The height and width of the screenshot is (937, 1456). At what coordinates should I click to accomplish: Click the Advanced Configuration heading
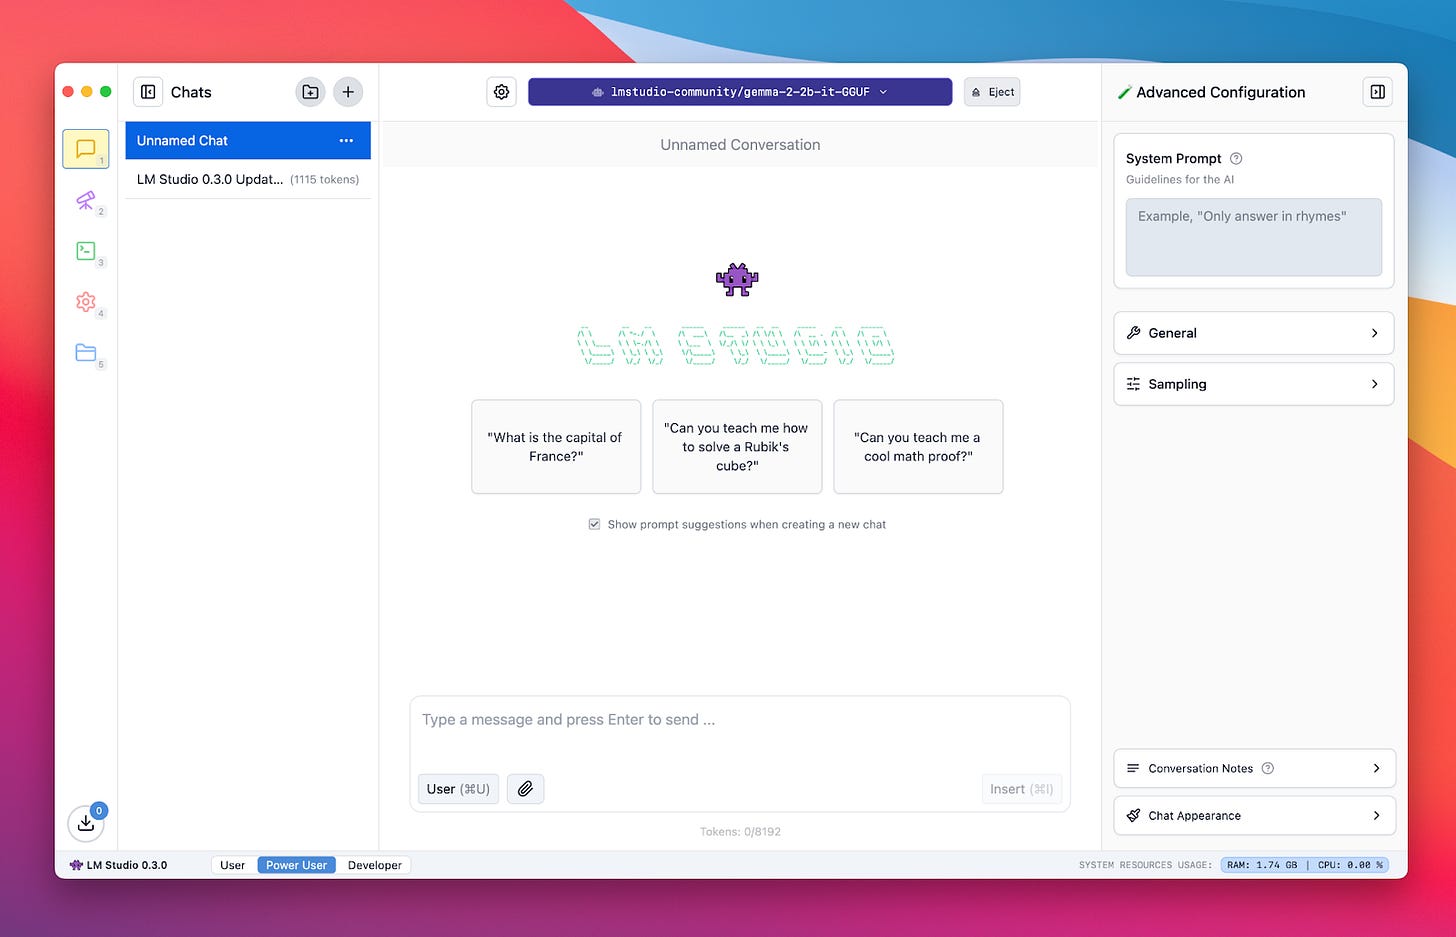tap(1220, 92)
